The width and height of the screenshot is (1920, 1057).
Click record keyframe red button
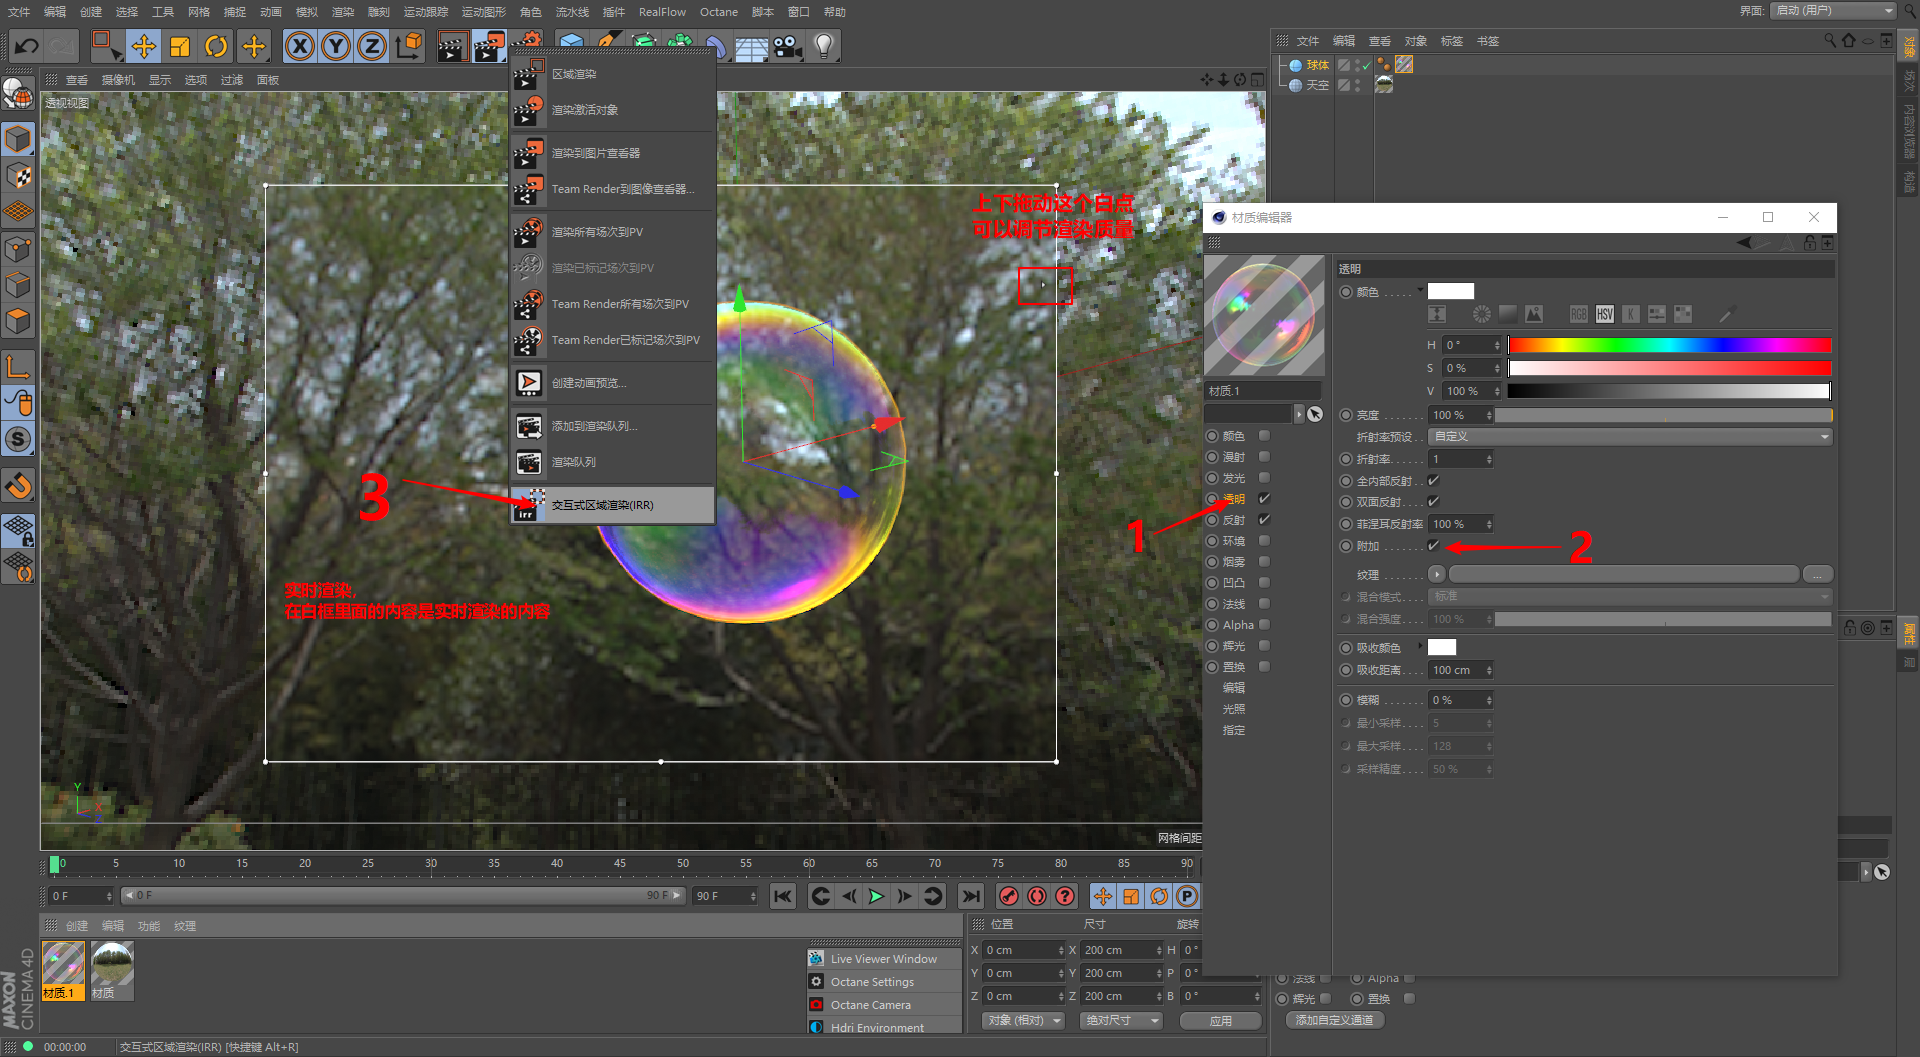point(1009,896)
